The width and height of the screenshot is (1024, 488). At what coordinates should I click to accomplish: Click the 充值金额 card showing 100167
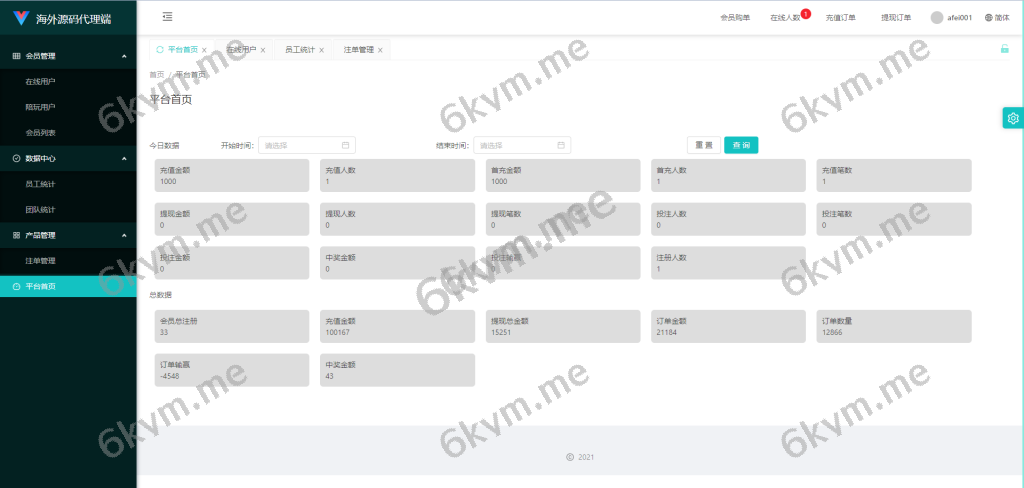(x=397, y=326)
